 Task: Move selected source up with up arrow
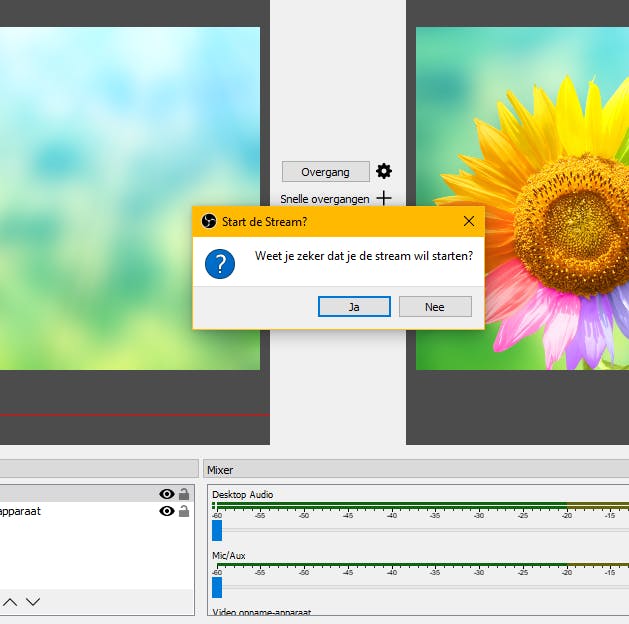tap(10, 602)
